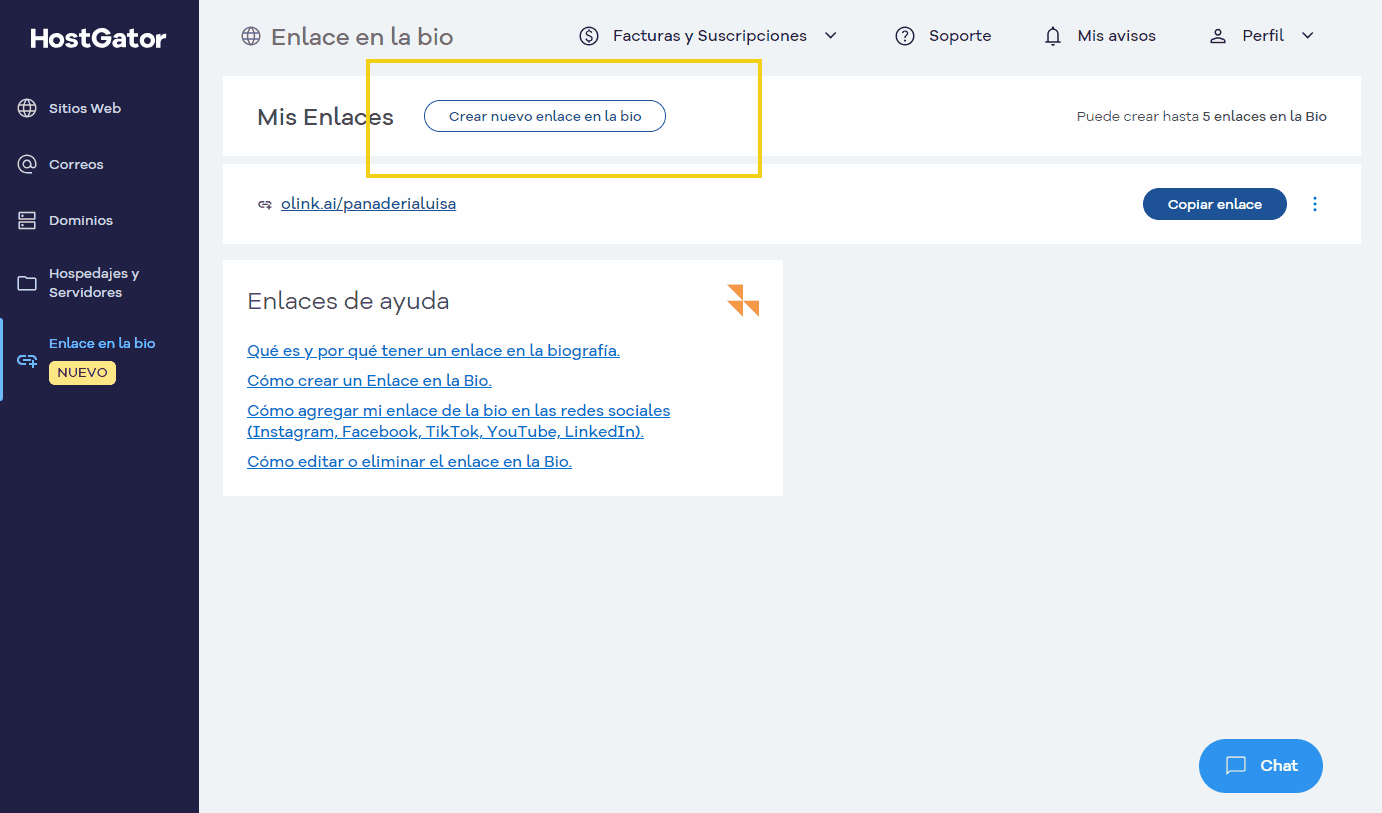
Task: Expand Facturas y Suscripciones chevron
Action: pyautogui.click(x=830, y=36)
